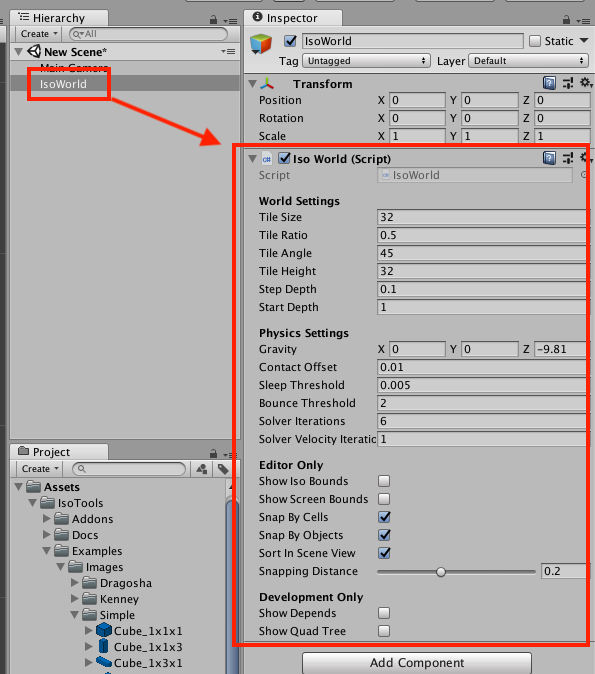Screen dimensions: 595x674
Task: Open the Layer dropdown showing Default
Action: pyautogui.click(x=528, y=61)
